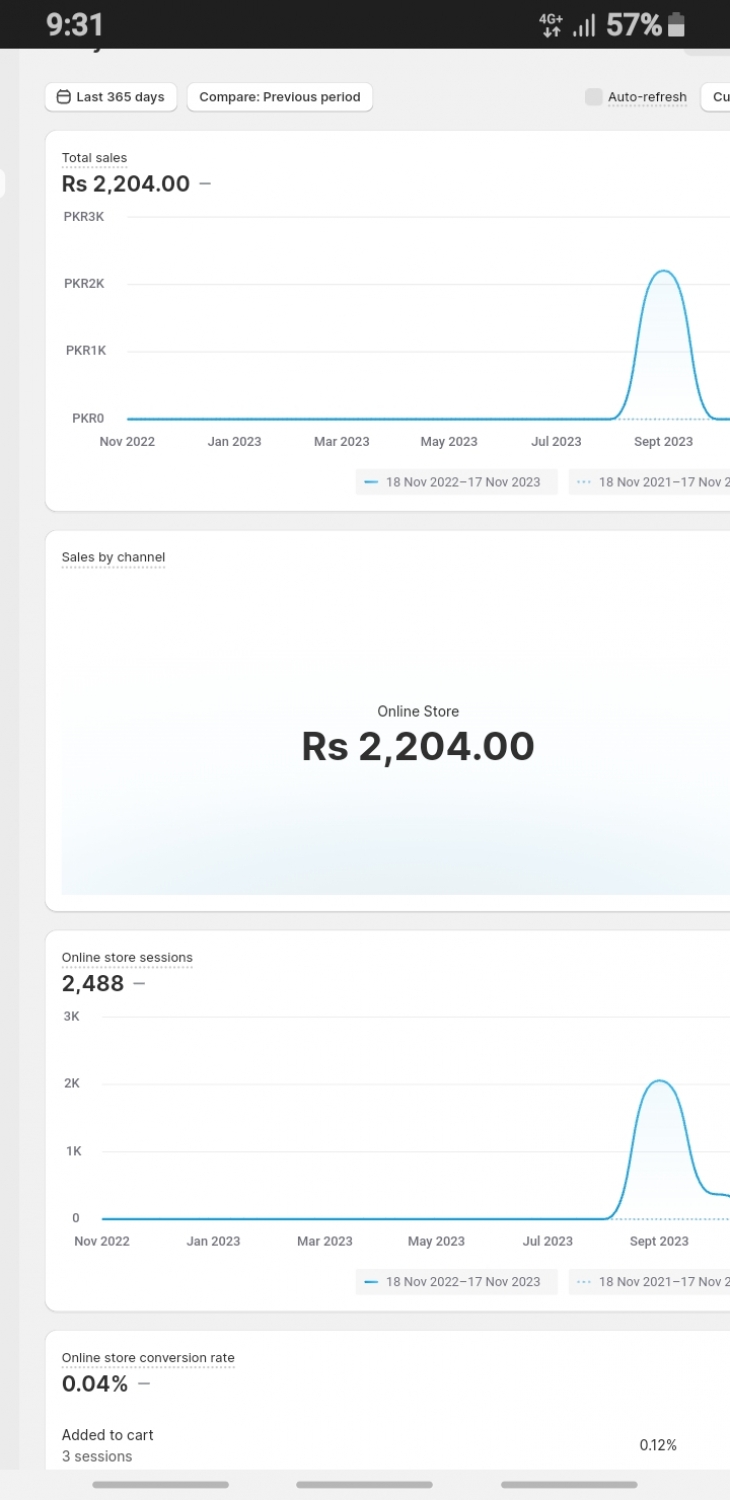Tap the 9:31 clock in the status bar
The image size is (730, 1500).
75,24
